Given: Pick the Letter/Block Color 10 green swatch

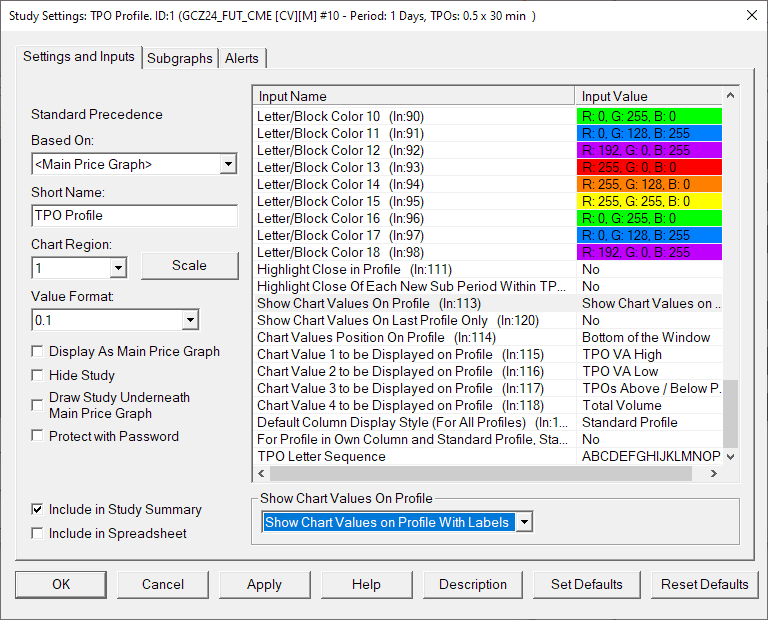Looking at the screenshot, I should click(x=649, y=117).
